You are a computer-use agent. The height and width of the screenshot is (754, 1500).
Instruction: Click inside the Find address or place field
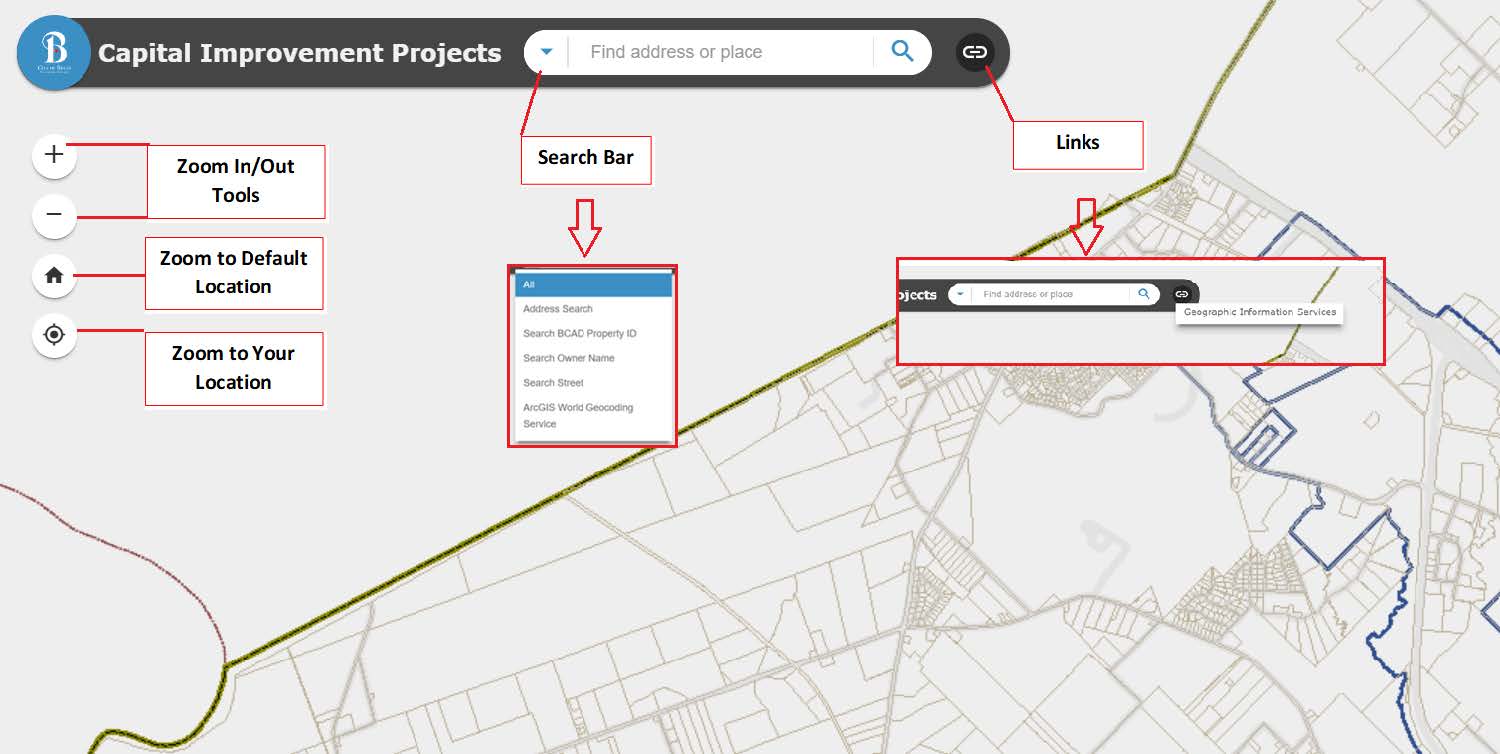pyautogui.click(x=720, y=51)
